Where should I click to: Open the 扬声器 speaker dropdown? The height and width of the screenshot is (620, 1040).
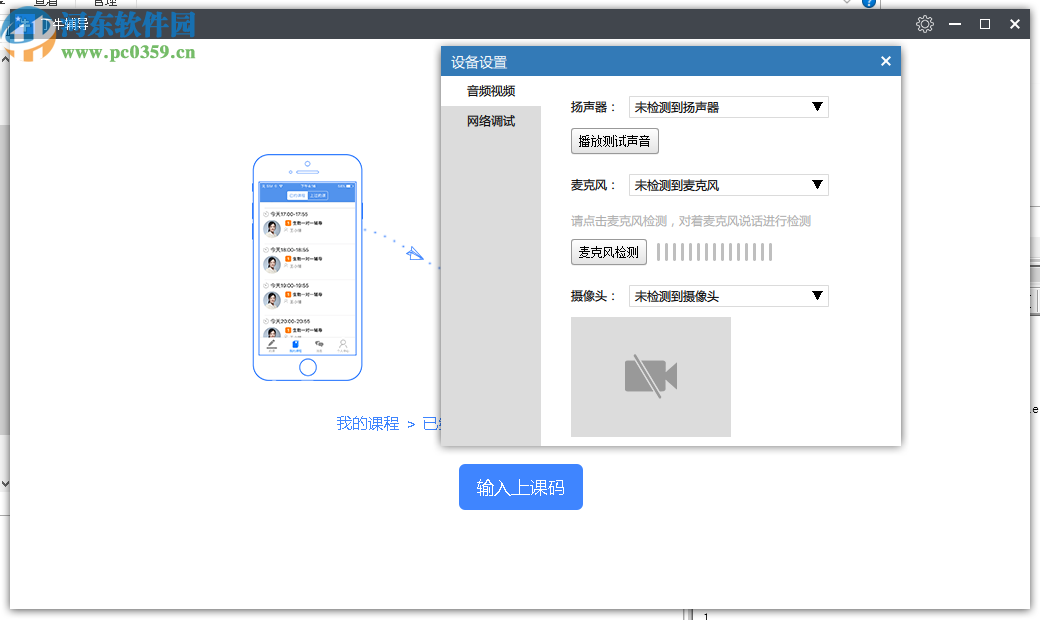(727, 106)
